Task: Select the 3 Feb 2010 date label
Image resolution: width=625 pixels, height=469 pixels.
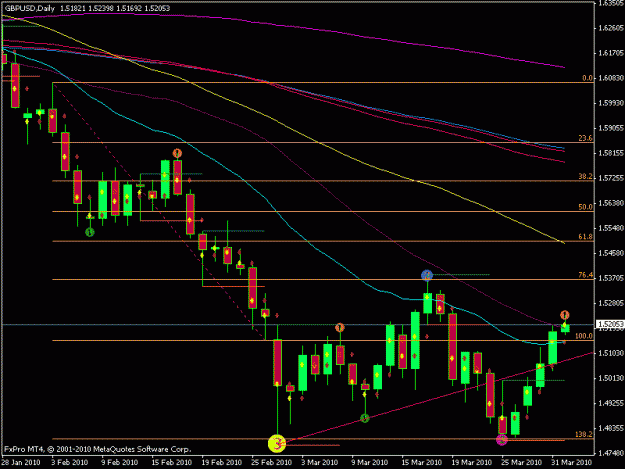Action: 70,463
